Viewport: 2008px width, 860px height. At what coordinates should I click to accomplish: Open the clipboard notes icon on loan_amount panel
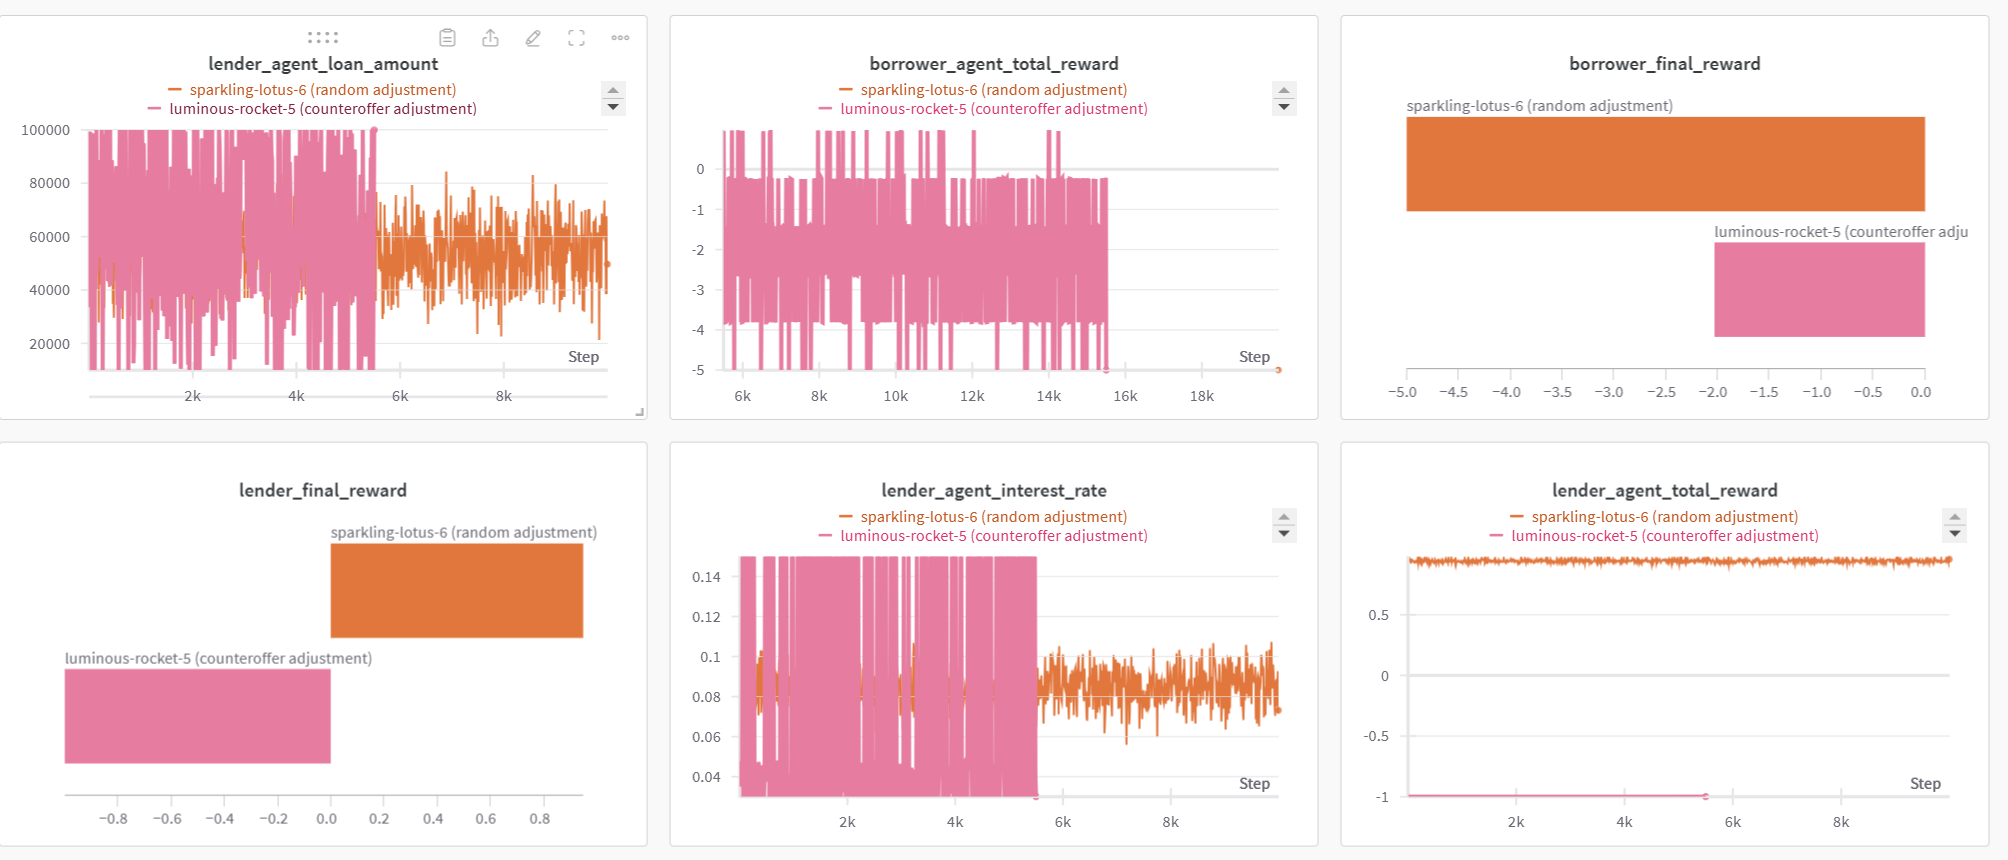447,38
